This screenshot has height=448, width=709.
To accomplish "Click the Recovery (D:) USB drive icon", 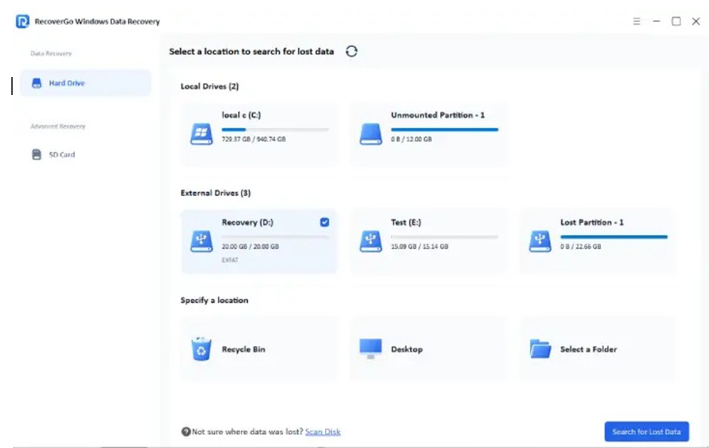I will 201,241.
